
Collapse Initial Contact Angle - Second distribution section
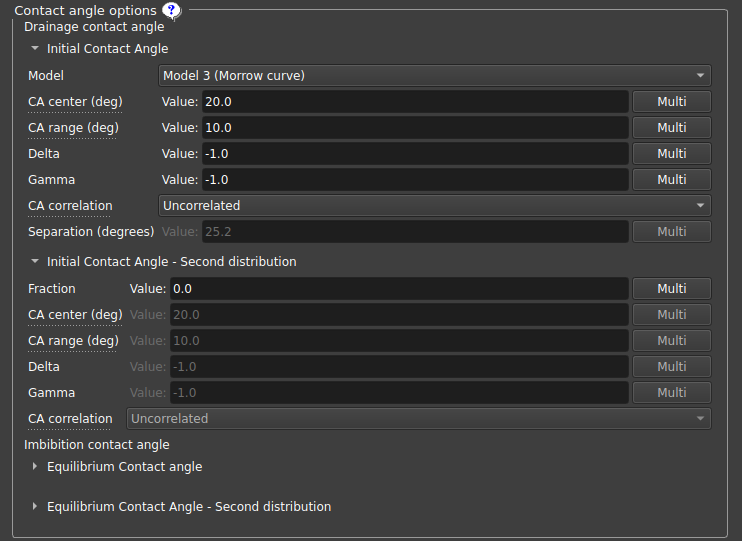click(x=36, y=261)
